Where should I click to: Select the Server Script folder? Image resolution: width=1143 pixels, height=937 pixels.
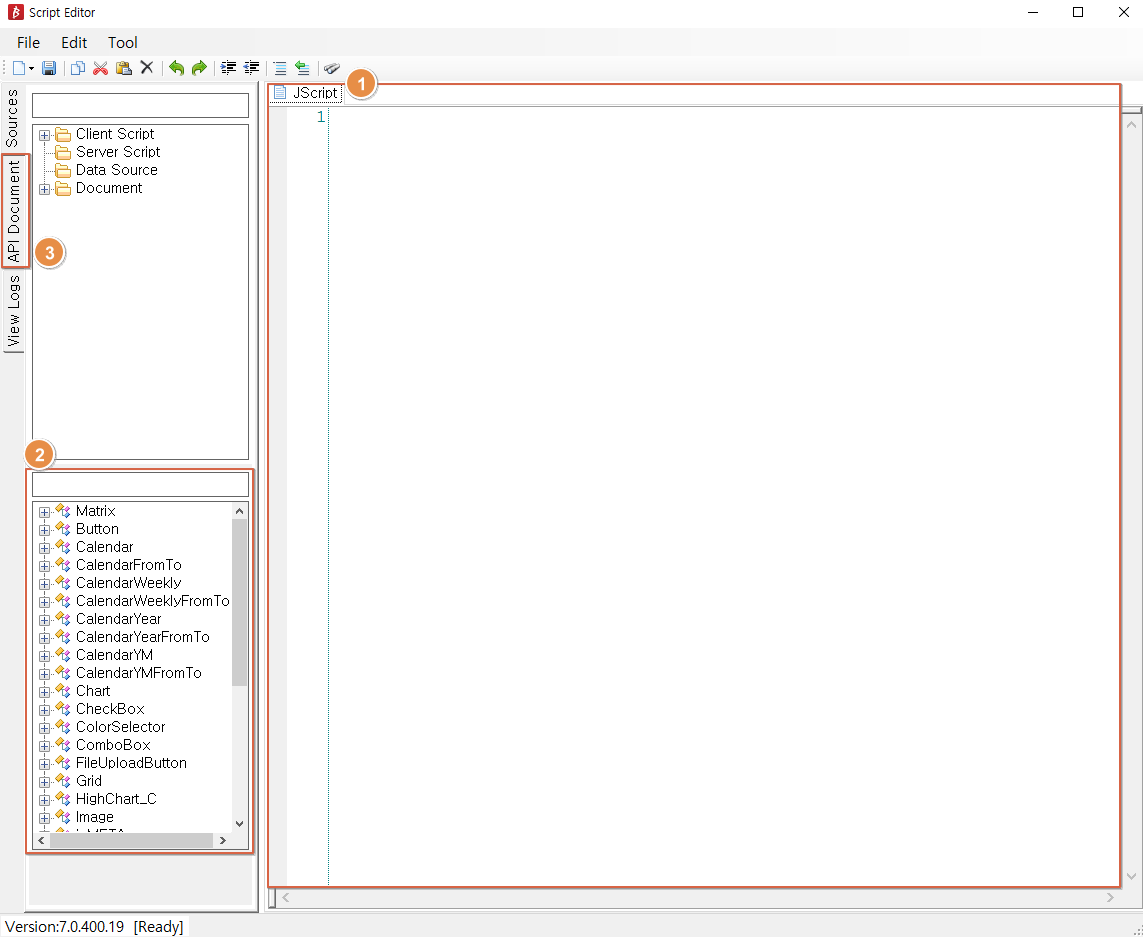[117, 152]
